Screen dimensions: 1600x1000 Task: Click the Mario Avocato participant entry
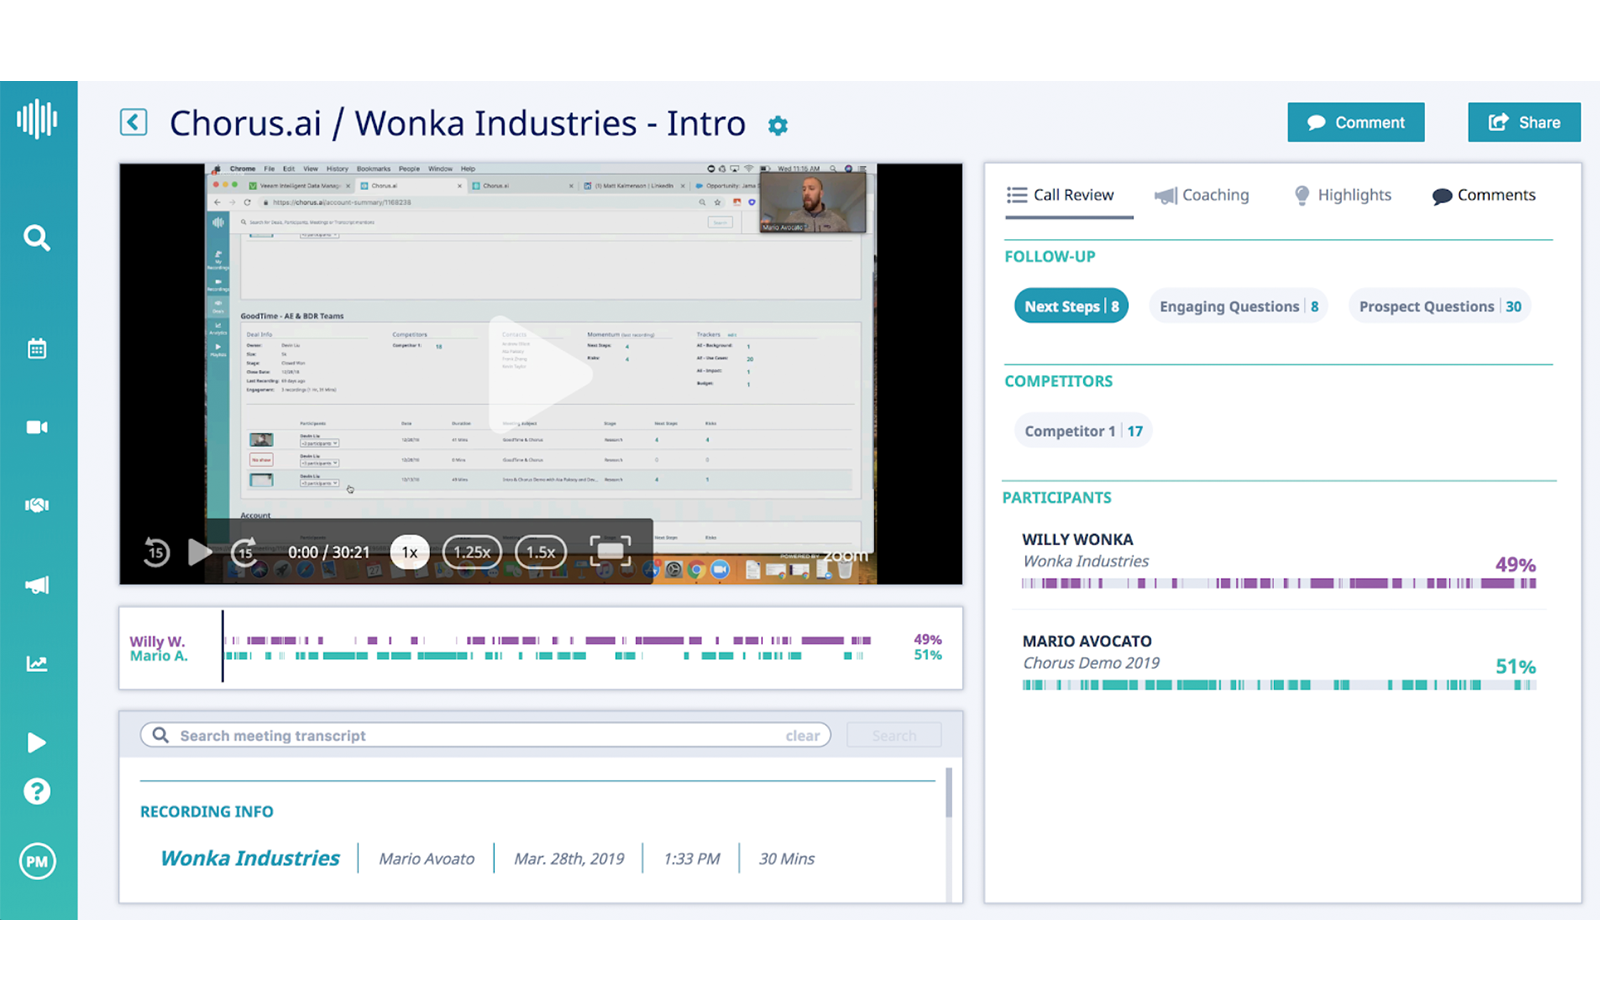(1280, 664)
